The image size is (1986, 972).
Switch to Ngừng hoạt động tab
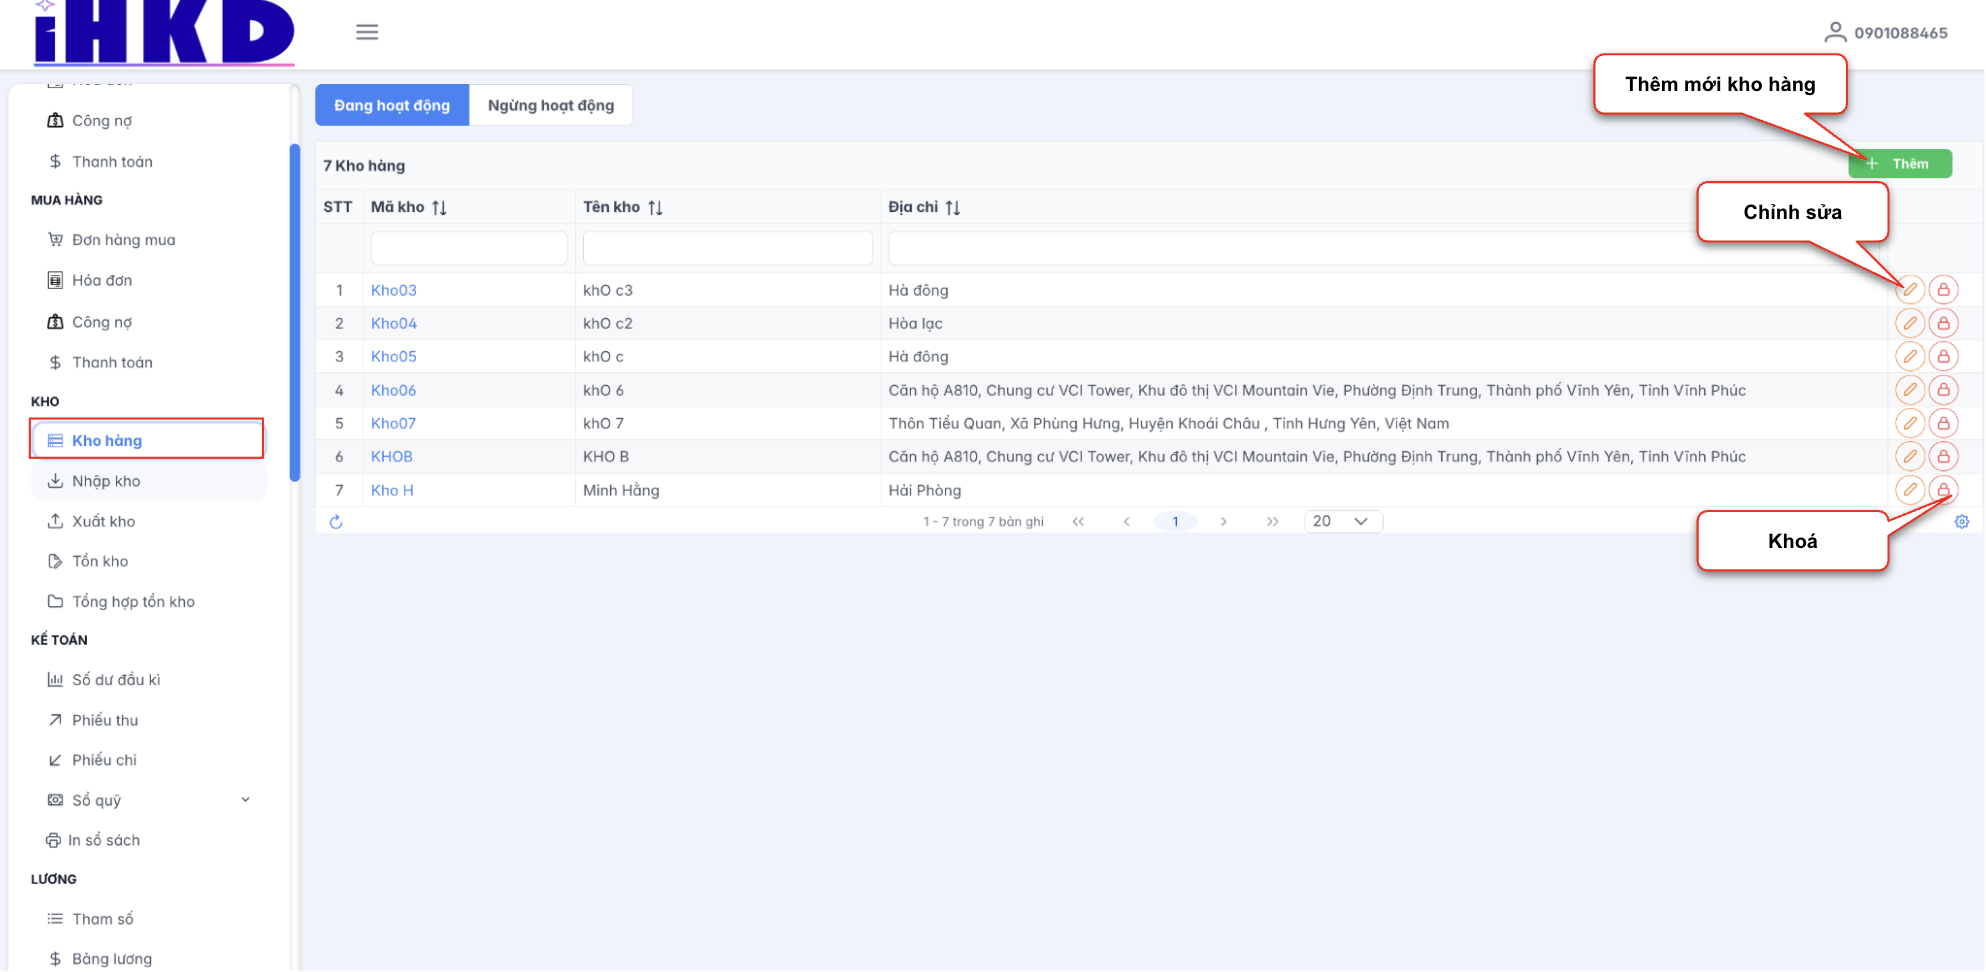point(550,106)
